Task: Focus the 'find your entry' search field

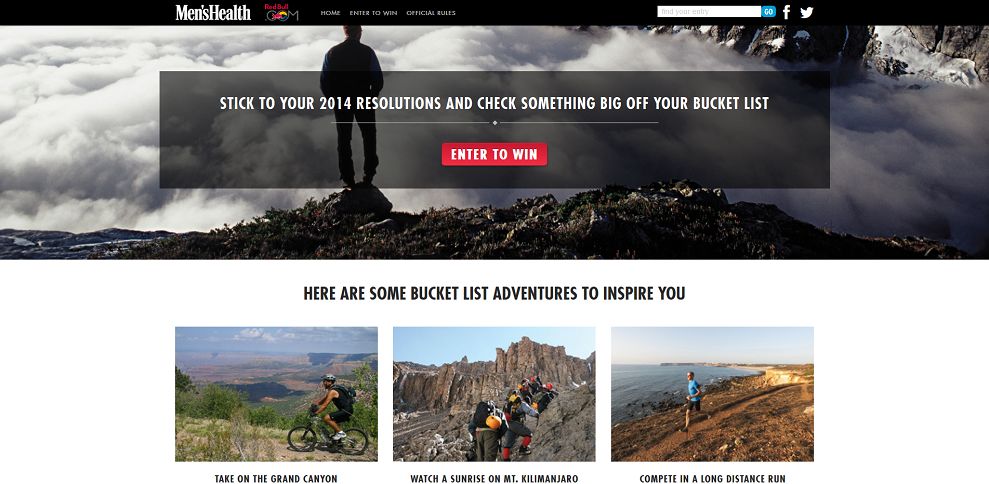Action: (709, 11)
